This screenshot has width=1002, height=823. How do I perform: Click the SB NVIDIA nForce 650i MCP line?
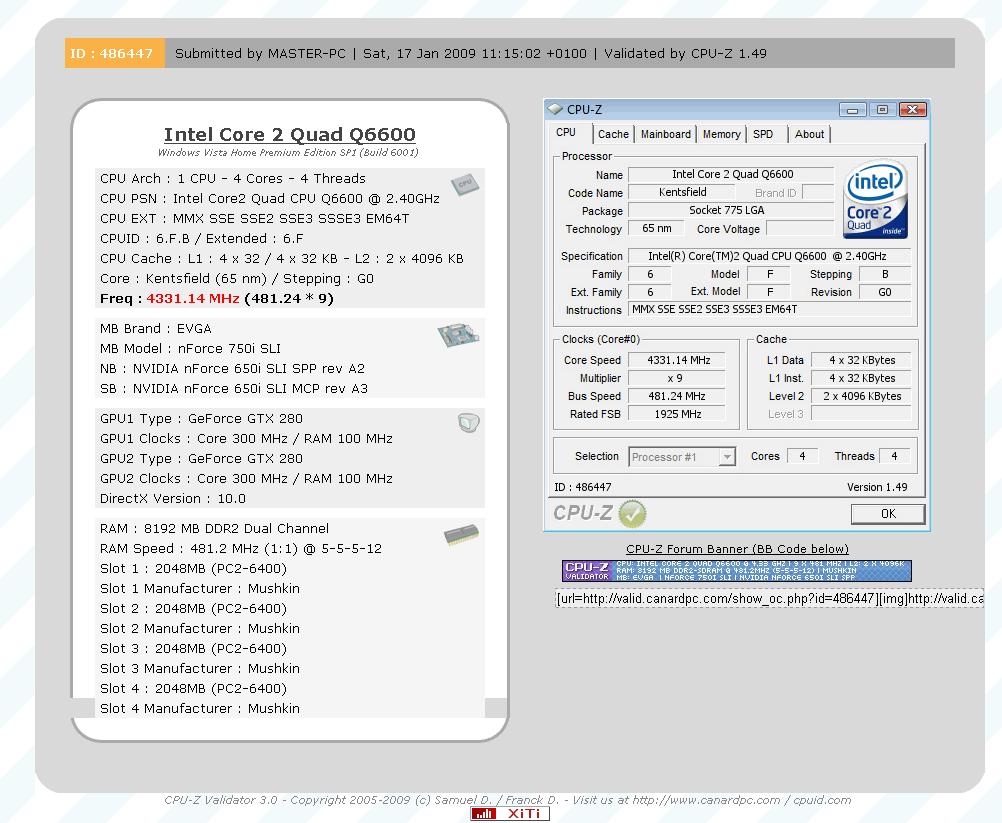[234, 388]
